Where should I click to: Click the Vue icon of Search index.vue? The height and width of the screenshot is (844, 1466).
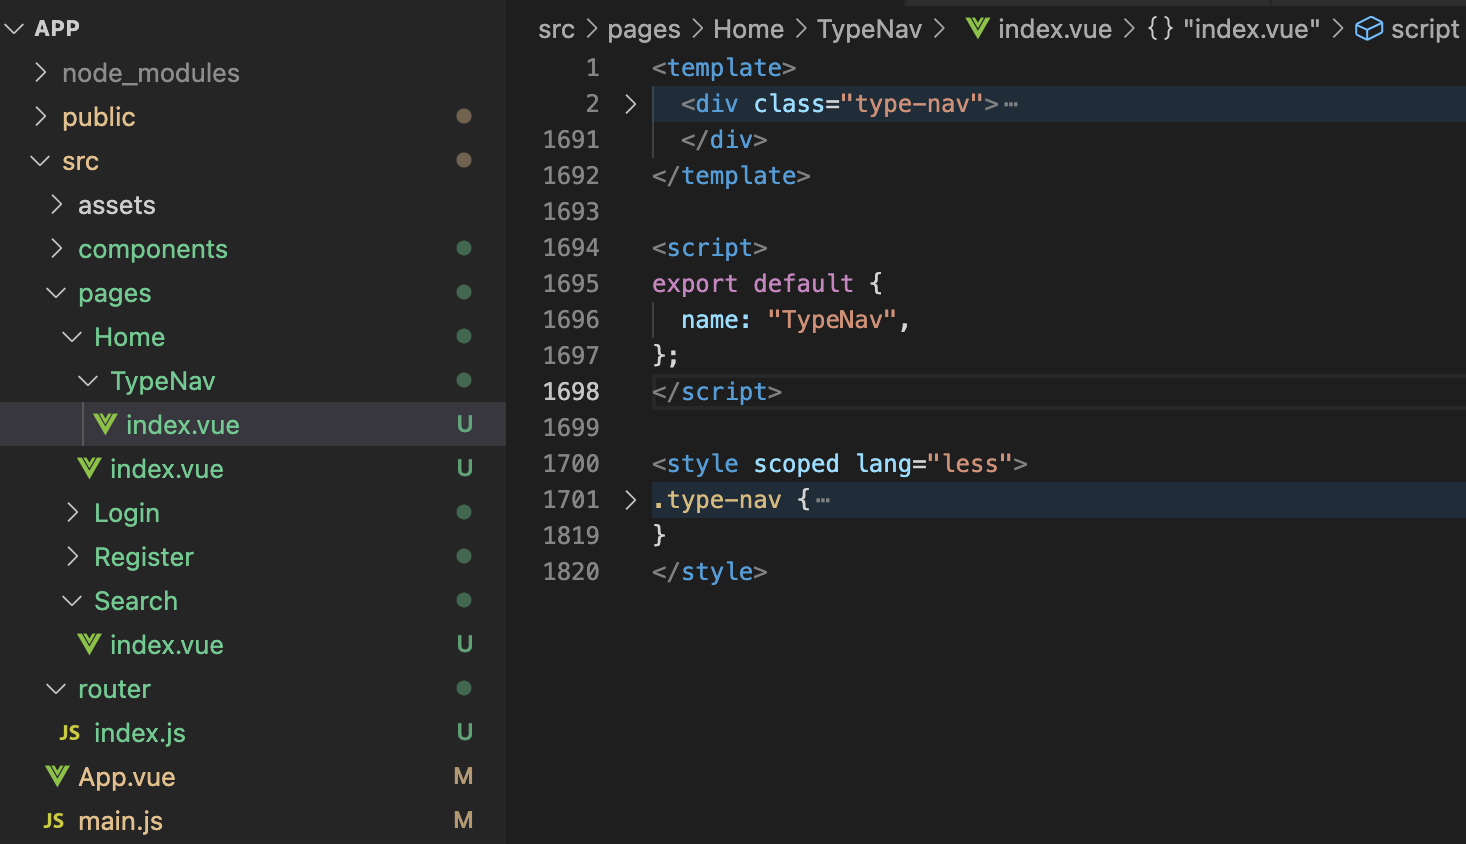point(89,645)
